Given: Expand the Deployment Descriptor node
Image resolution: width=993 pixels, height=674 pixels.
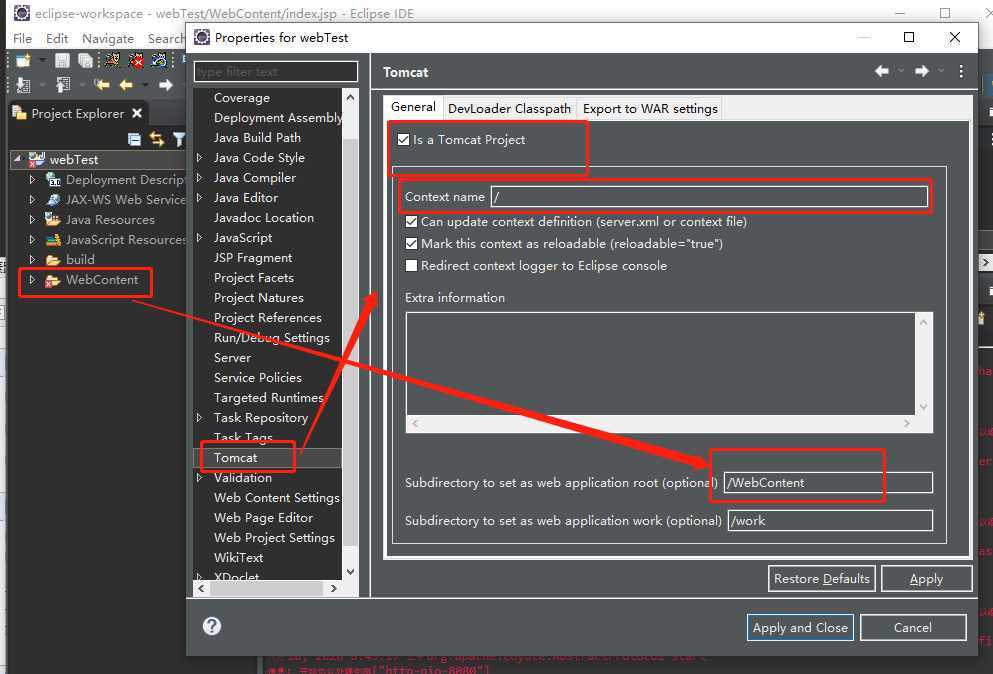Looking at the screenshot, I should point(32,179).
